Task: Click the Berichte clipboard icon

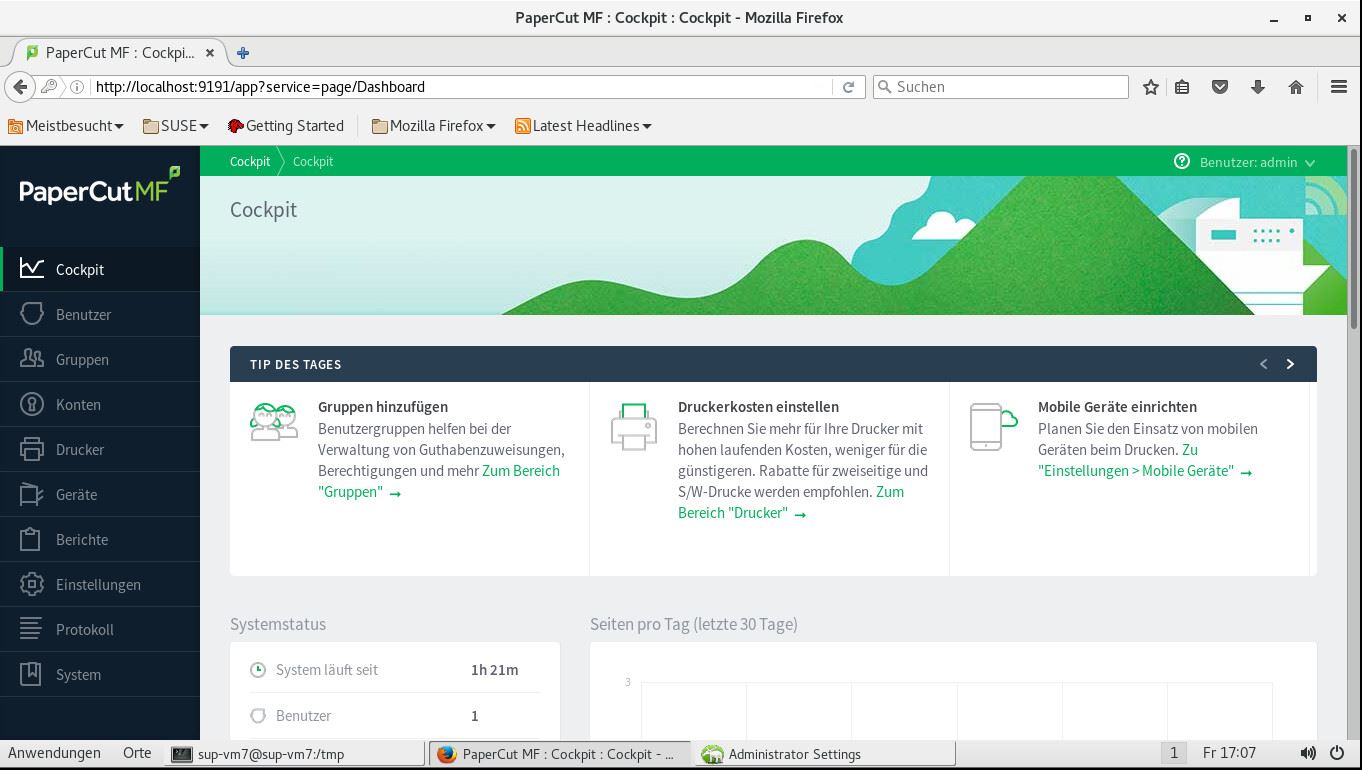Action: coord(32,540)
